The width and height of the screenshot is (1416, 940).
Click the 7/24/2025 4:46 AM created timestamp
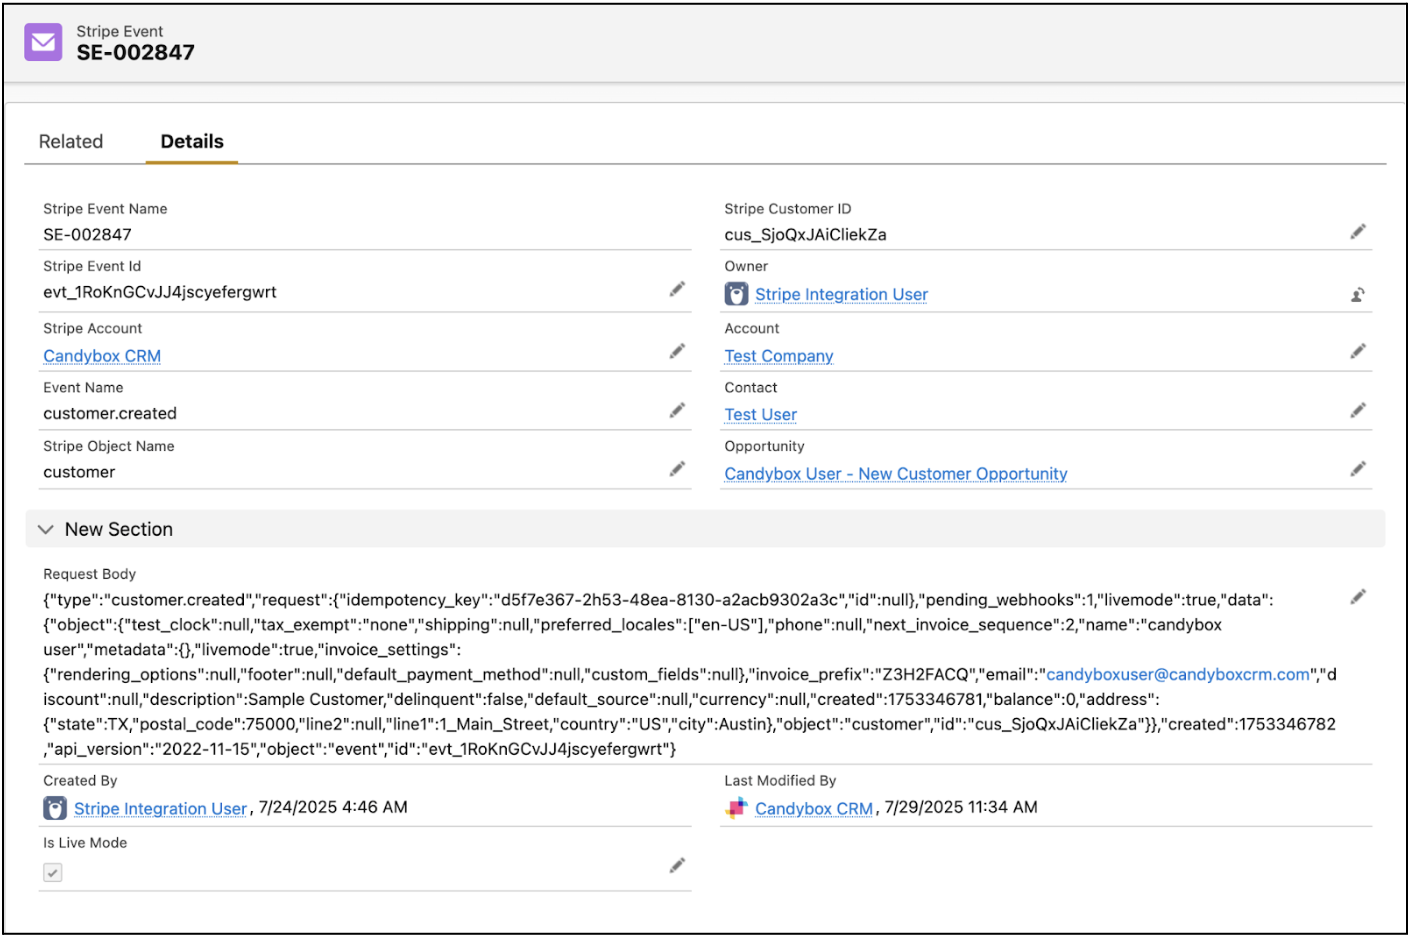[333, 808]
